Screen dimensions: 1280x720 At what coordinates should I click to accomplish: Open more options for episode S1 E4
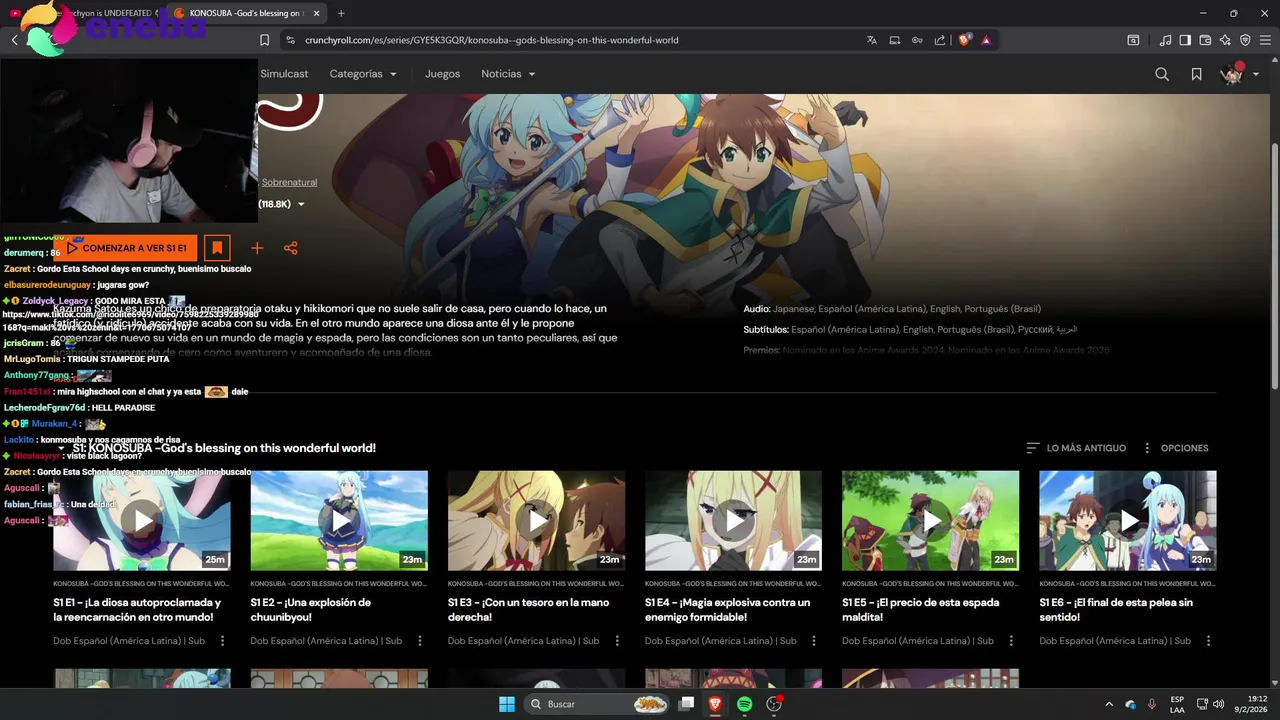point(814,641)
